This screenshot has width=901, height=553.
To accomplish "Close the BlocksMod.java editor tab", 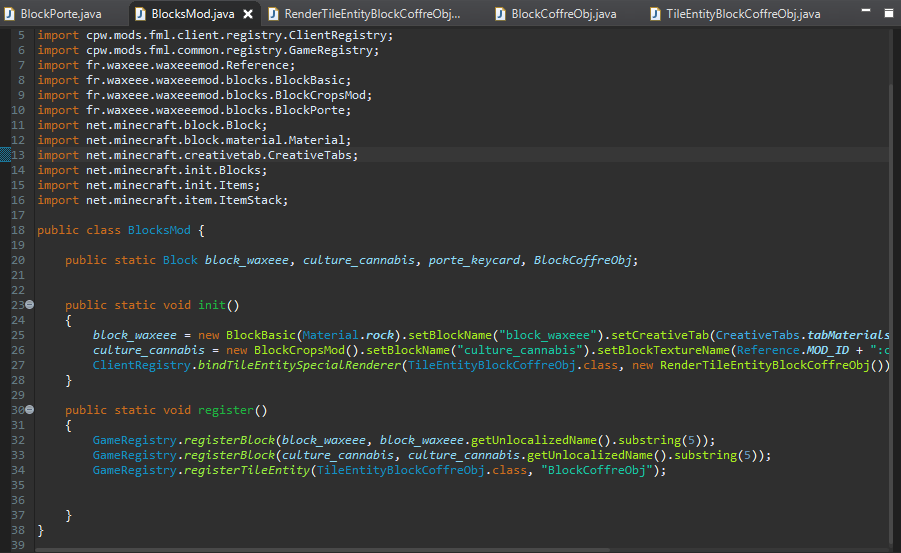I will [248, 14].
